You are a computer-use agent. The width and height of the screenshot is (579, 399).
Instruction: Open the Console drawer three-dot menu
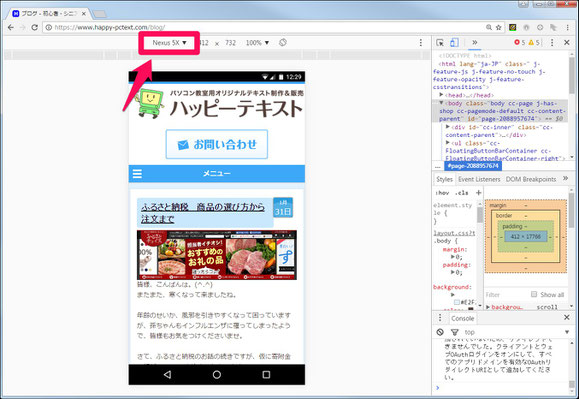tap(440, 318)
